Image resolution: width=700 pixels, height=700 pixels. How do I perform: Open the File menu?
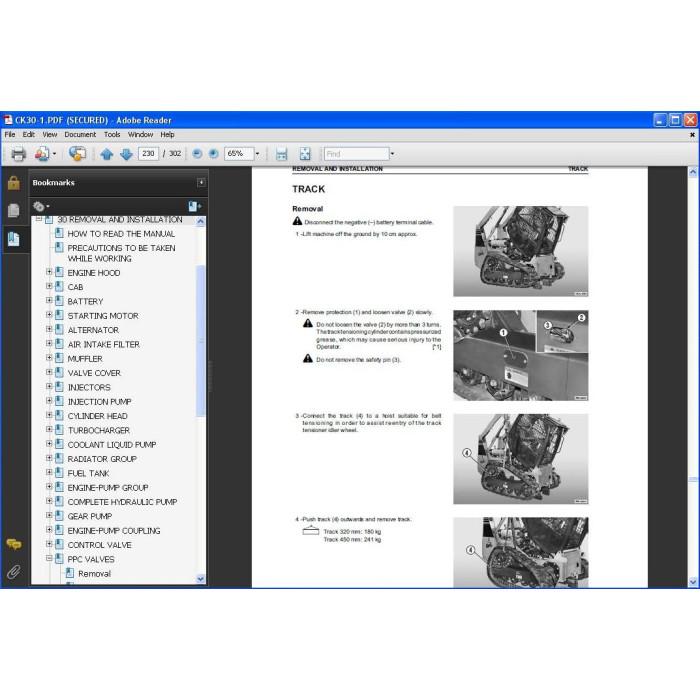10,134
